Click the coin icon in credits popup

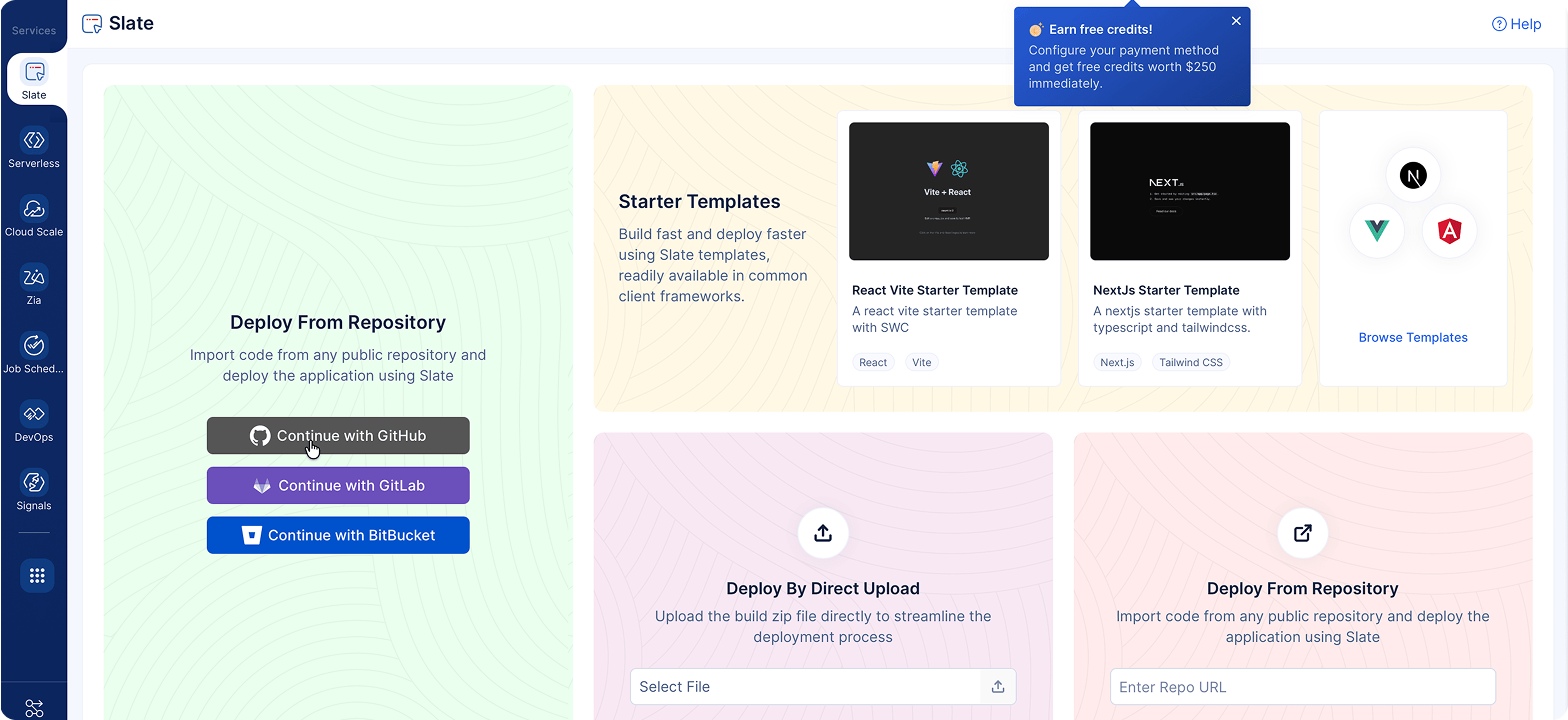coord(1036,30)
